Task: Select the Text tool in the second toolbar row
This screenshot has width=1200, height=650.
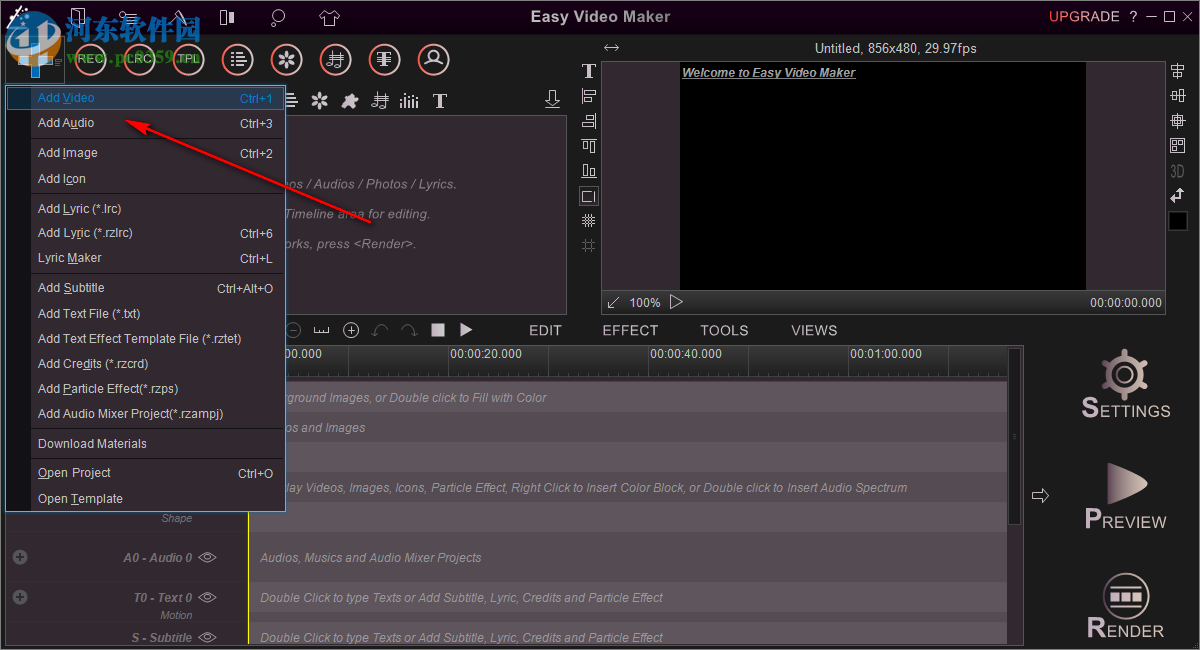Action: [x=438, y=100]
